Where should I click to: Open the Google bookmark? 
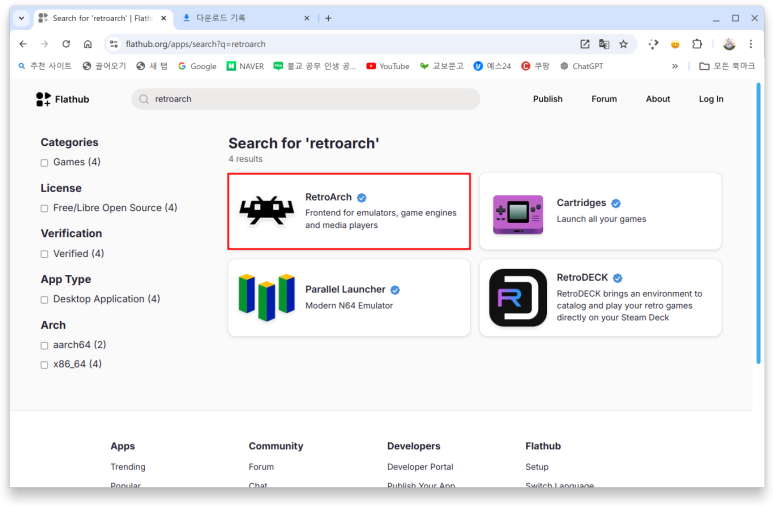[x=197, y=66]
